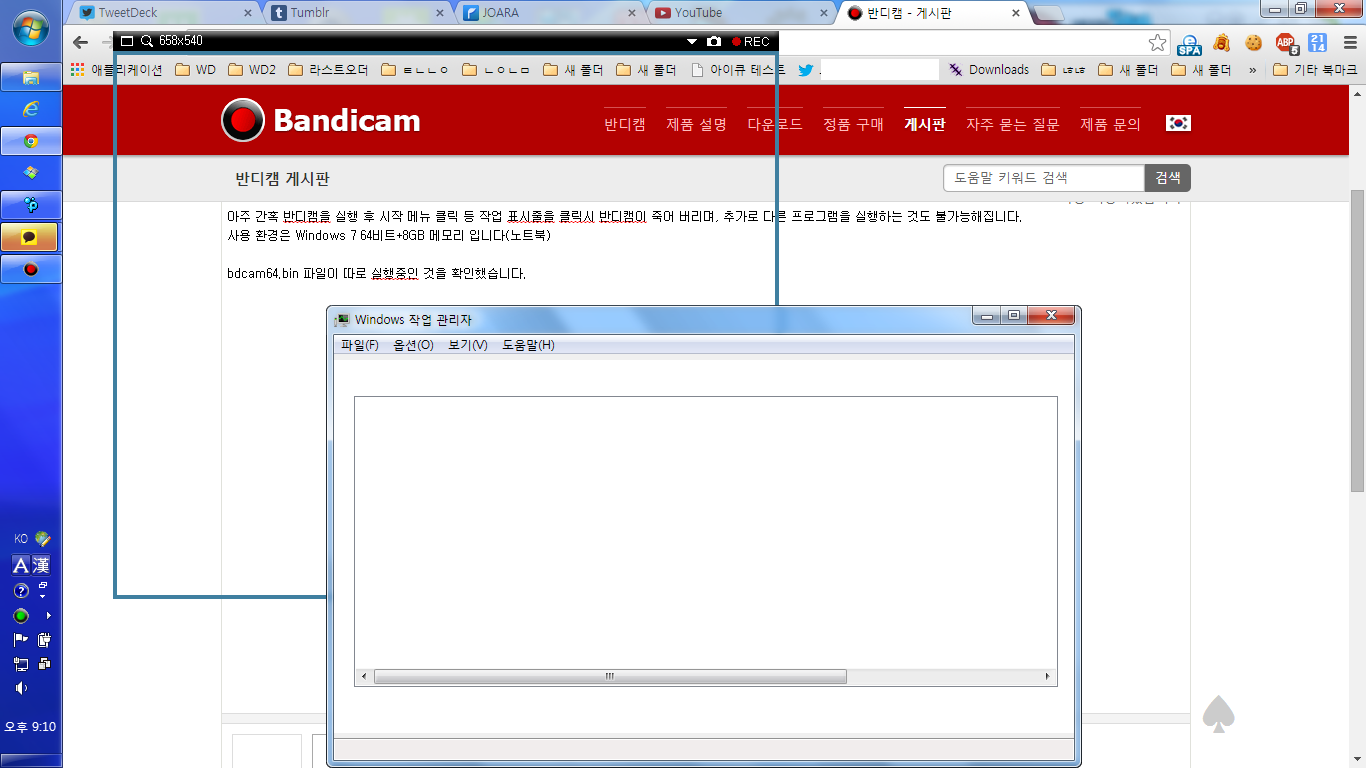Open the 게시판 nav item
The height and width of the screenshot is (768, 1366).
(x=924, y=125)
